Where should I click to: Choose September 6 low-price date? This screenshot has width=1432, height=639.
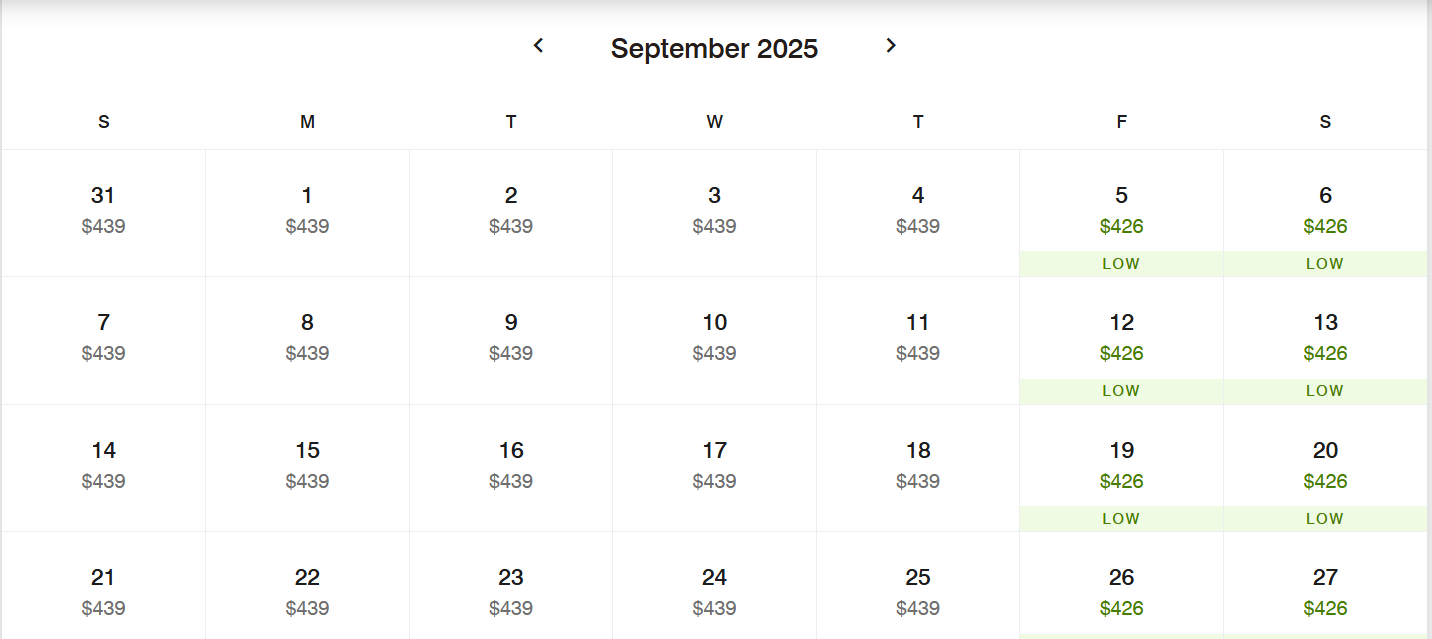(1325, 213)
